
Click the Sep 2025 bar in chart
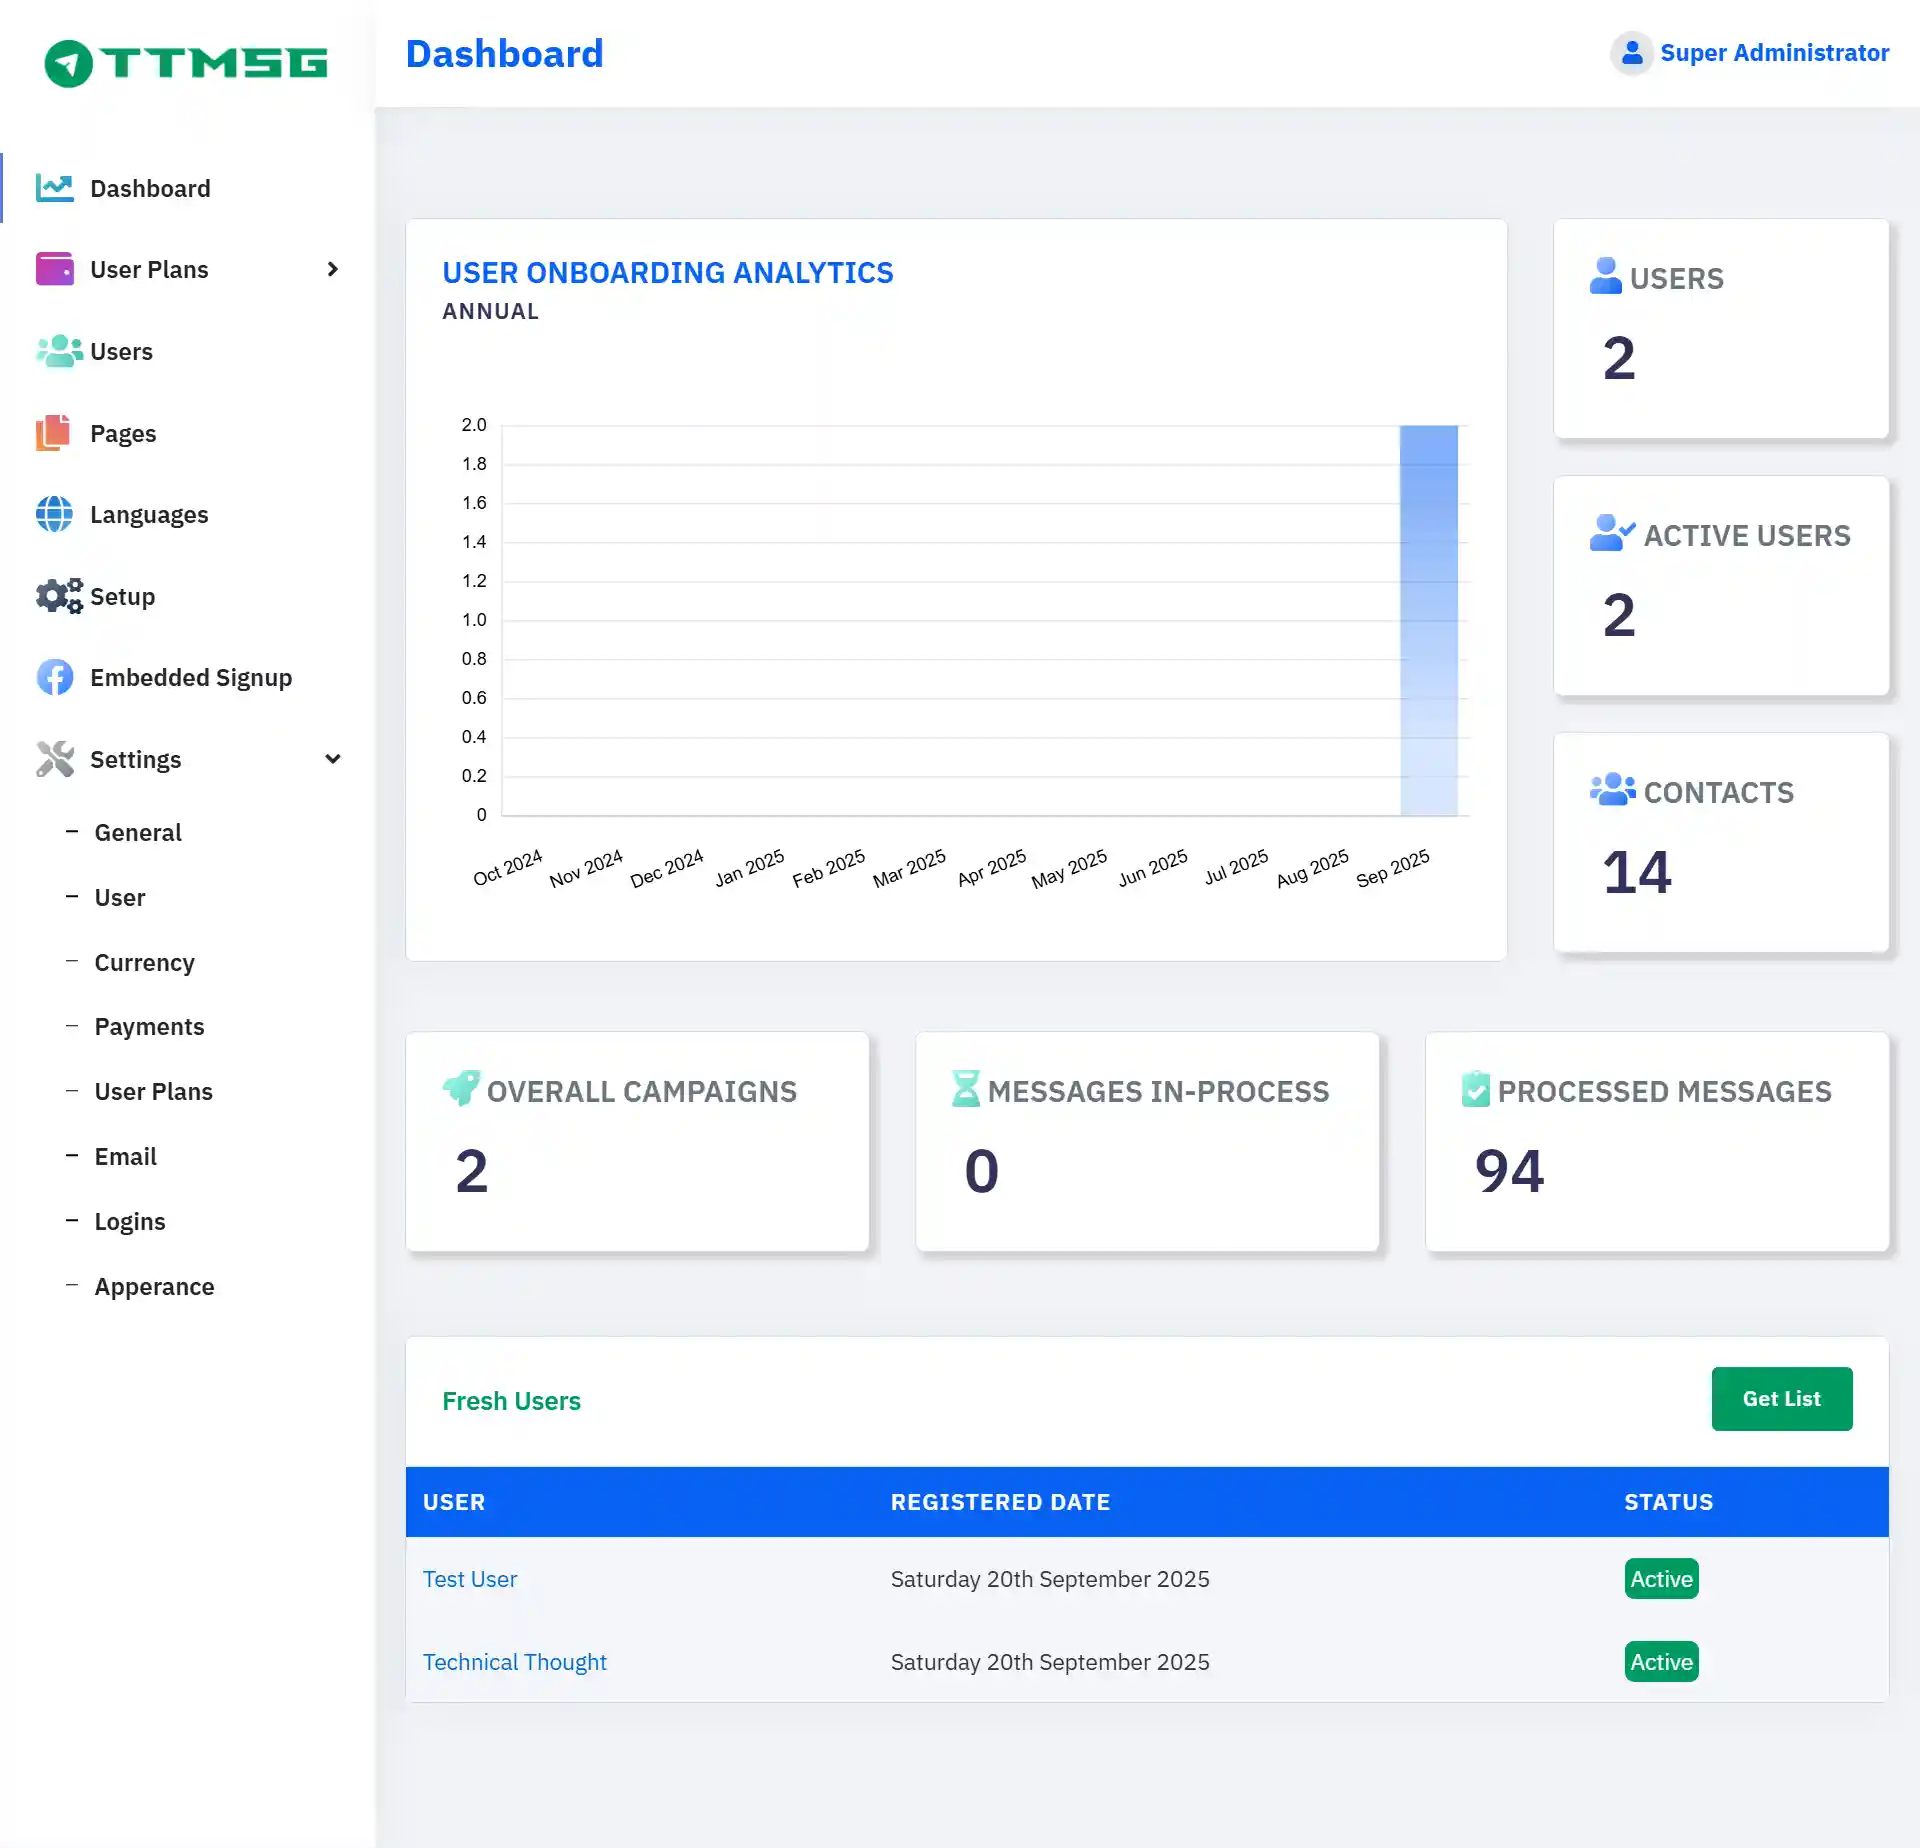click(1428, 620)
